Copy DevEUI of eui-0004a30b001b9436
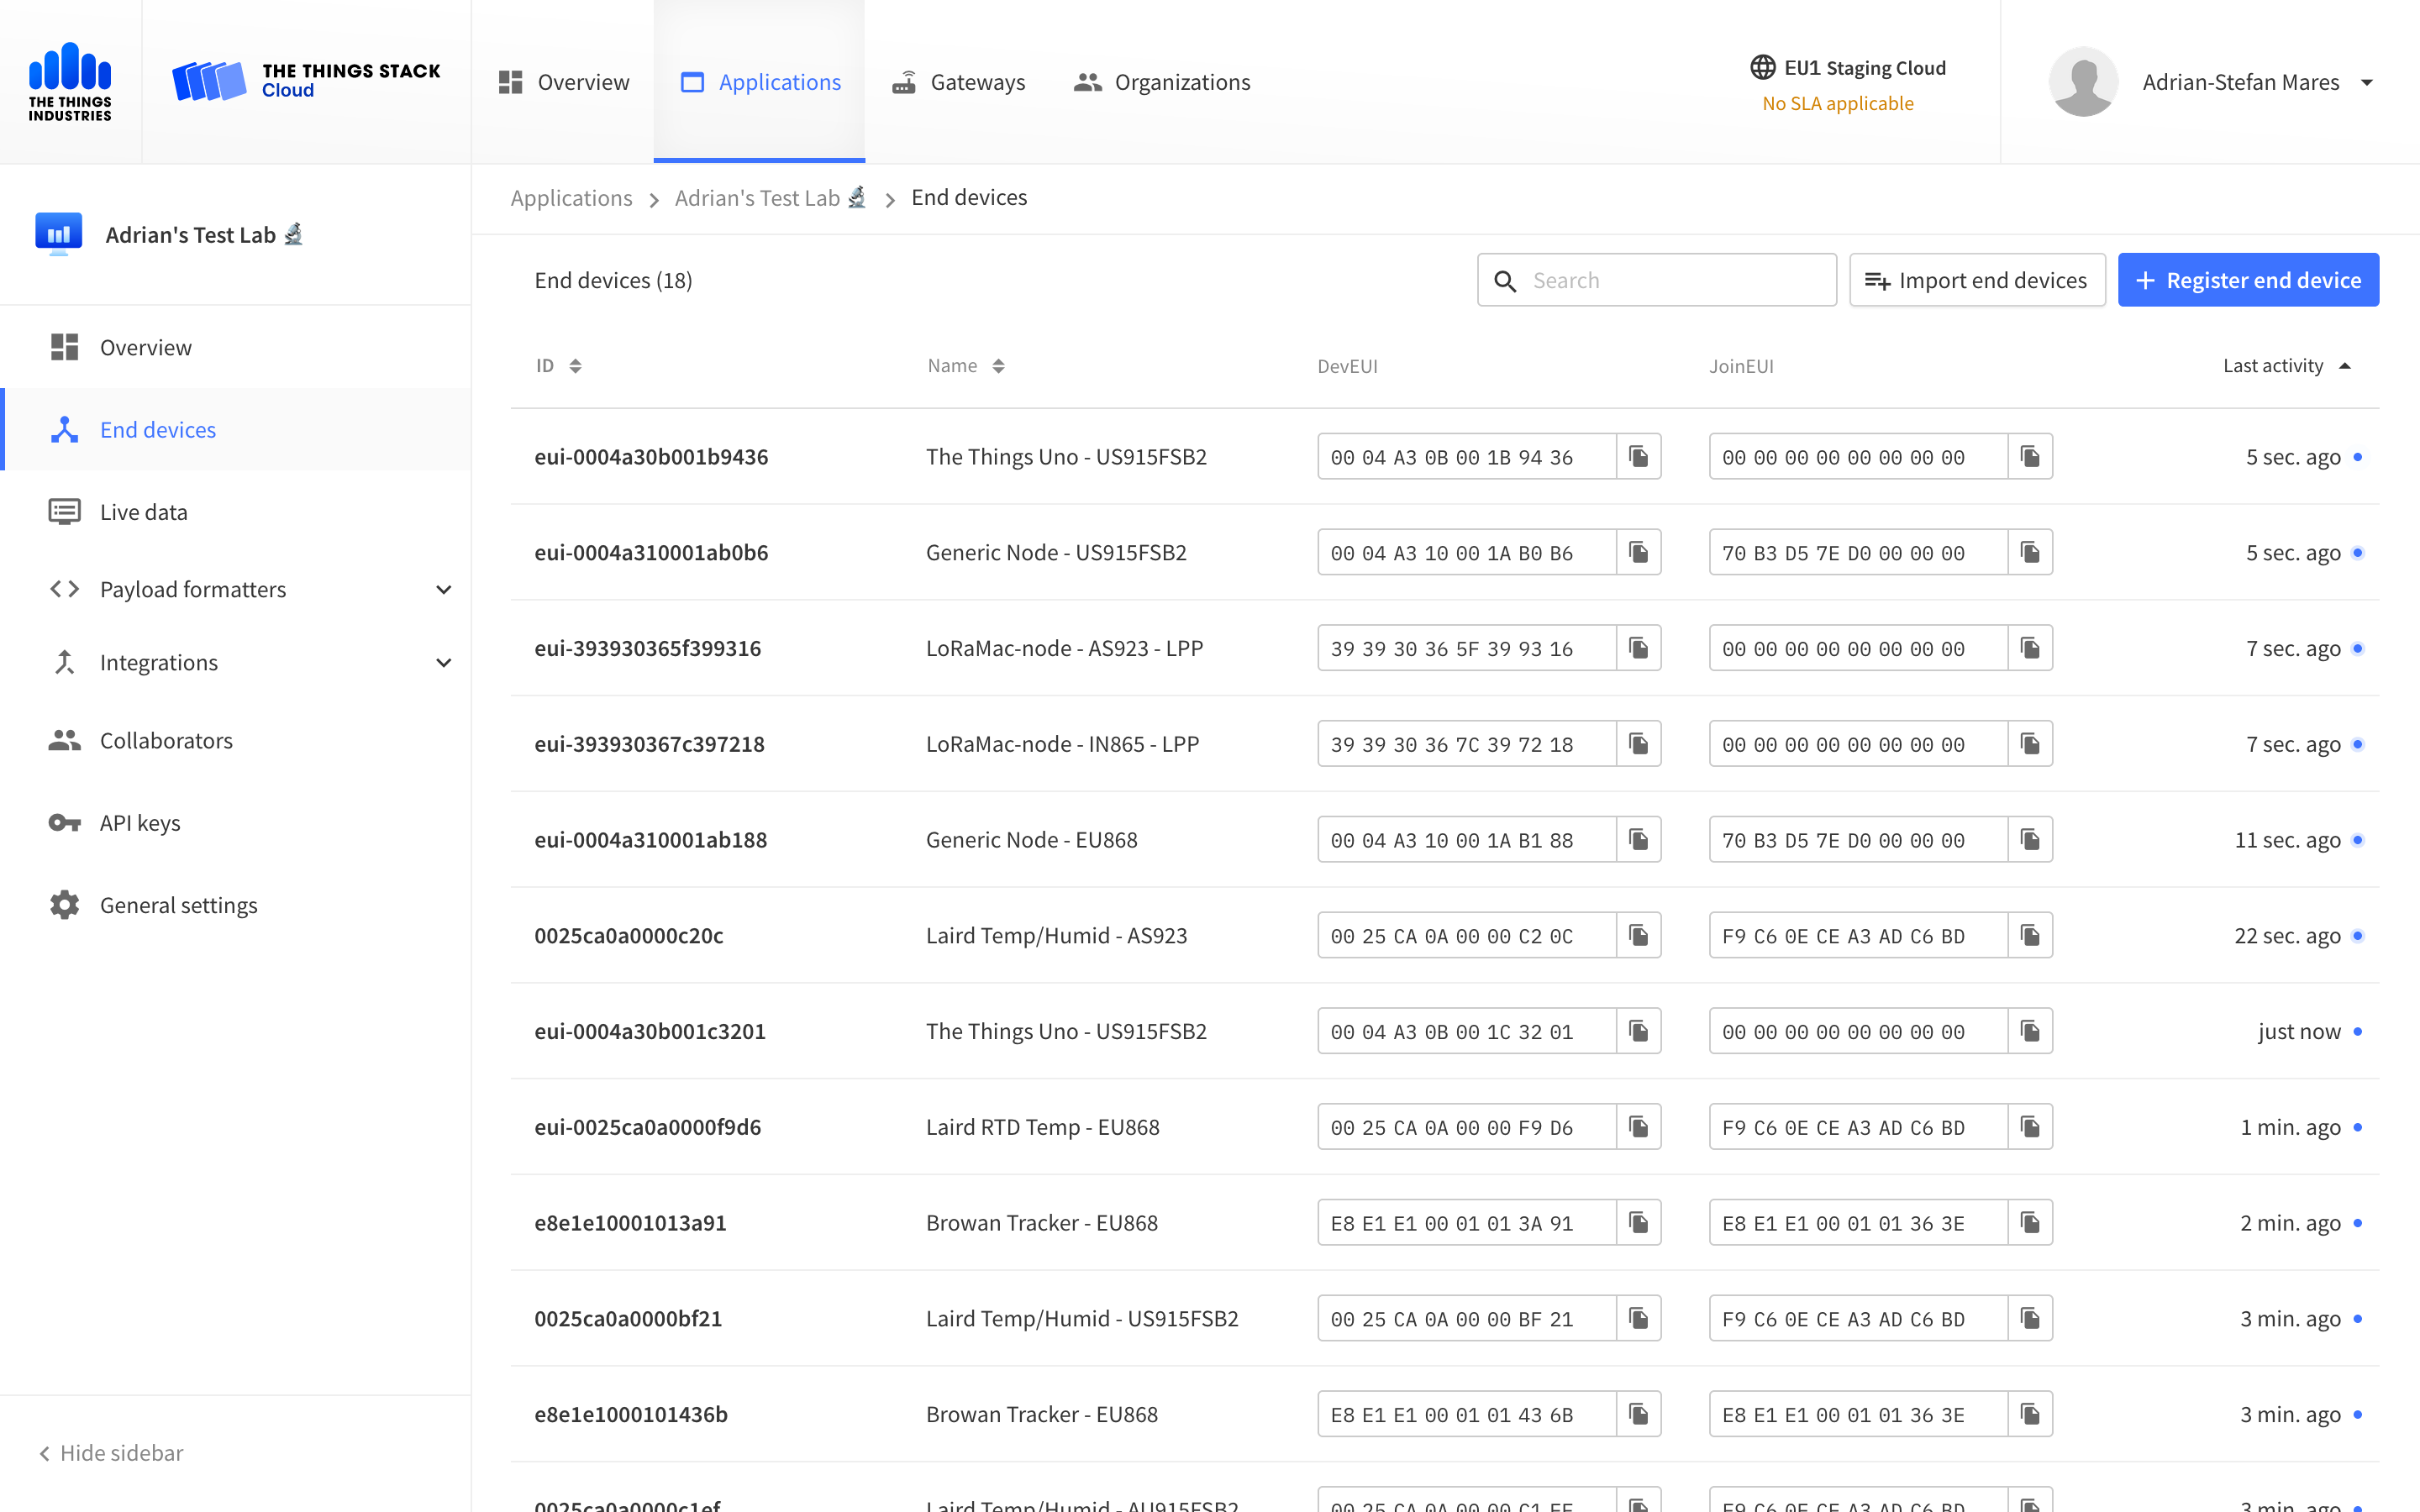 click(1638, 457)
